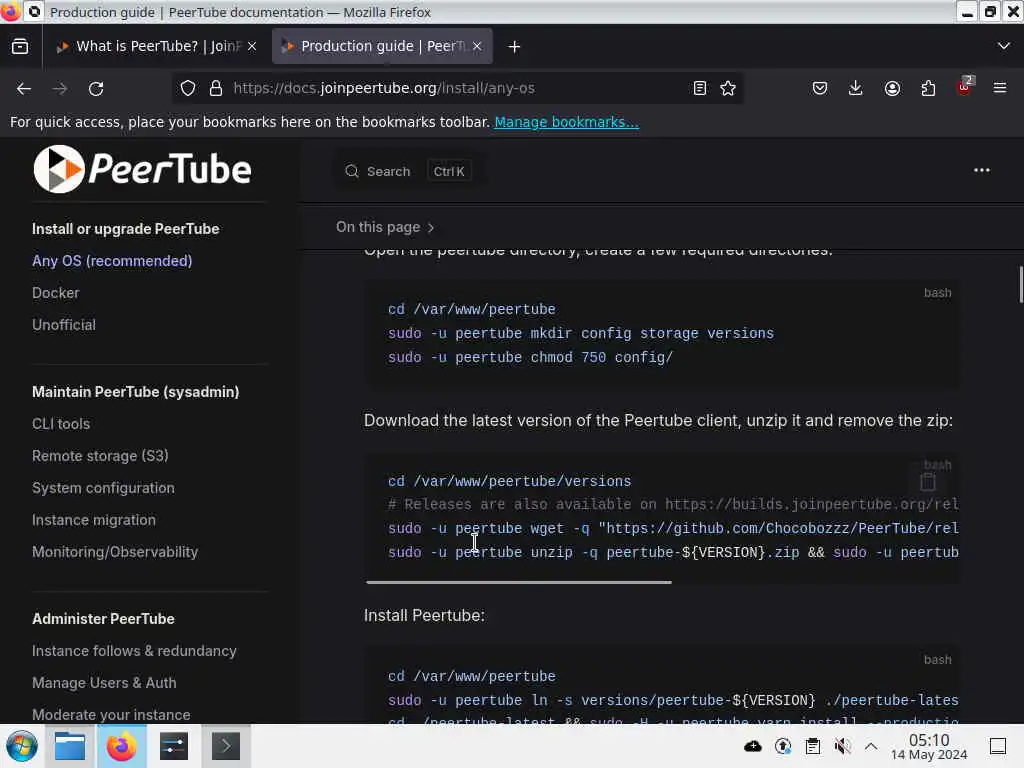Screen dimensions: 1024x768
Task: Go forward to next page
Action: click(x=60, y=88)
